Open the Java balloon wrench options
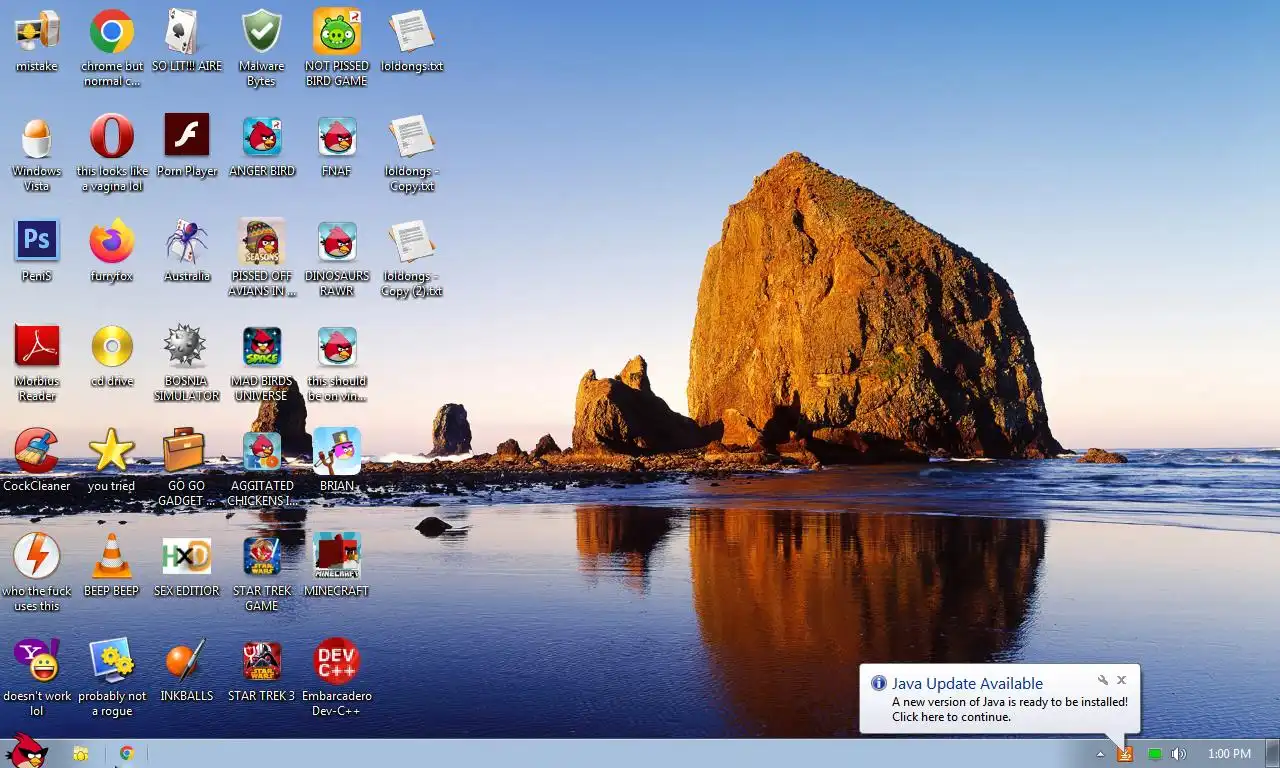The width and height of the screenshot is (1280, 768). pyautogui.click(x=1102, y=680)
